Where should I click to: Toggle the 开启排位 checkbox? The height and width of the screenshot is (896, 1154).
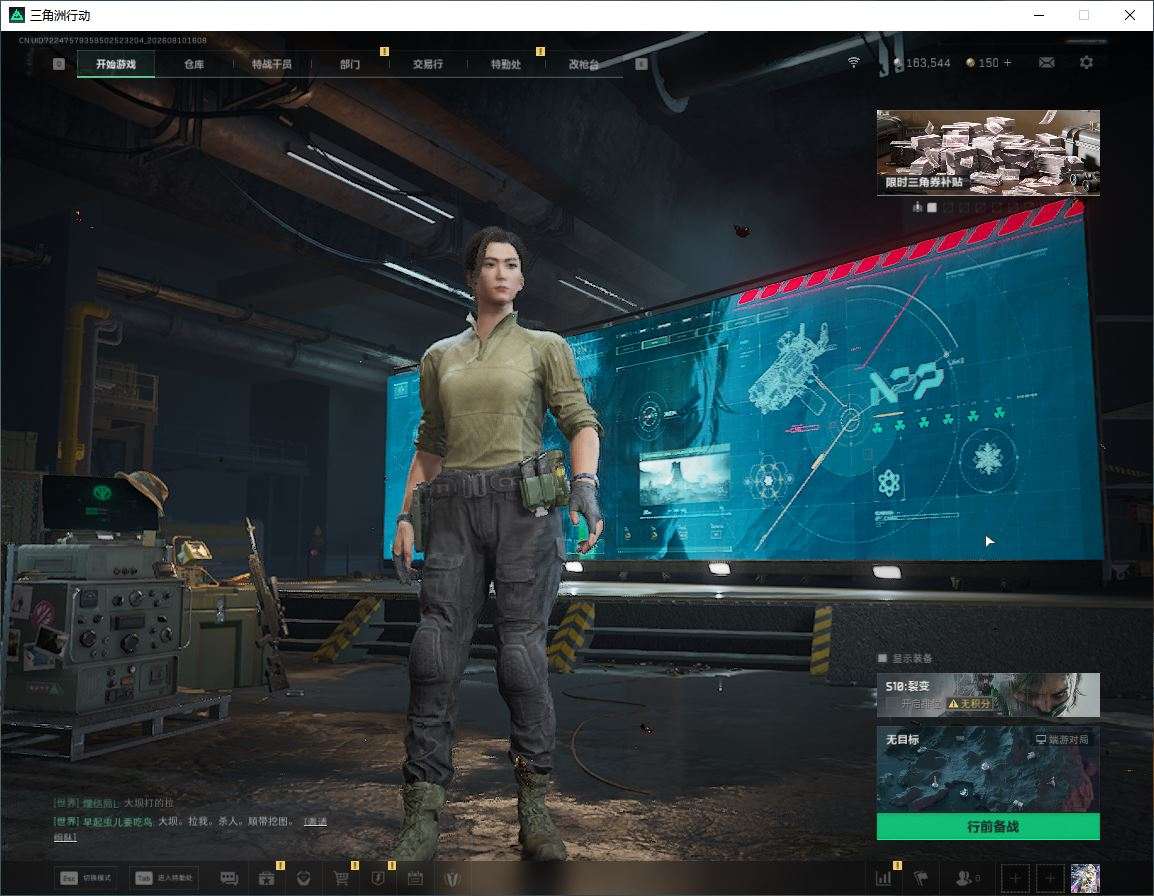(892, 704)
